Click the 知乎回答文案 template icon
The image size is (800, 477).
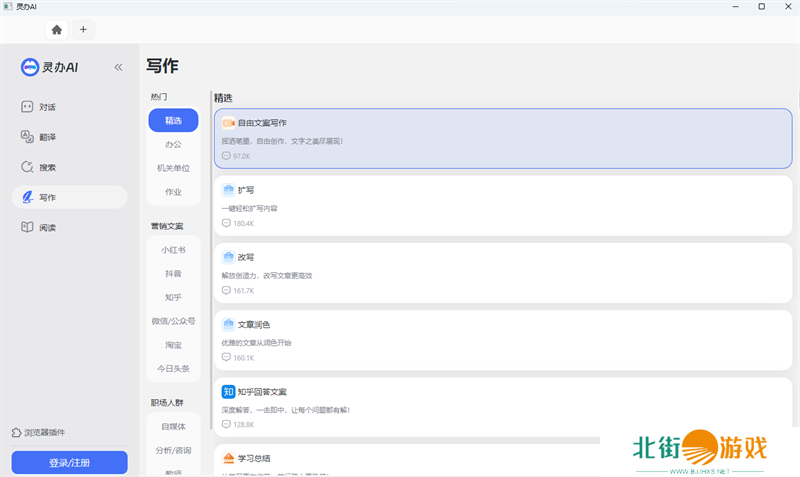(228, 392)
